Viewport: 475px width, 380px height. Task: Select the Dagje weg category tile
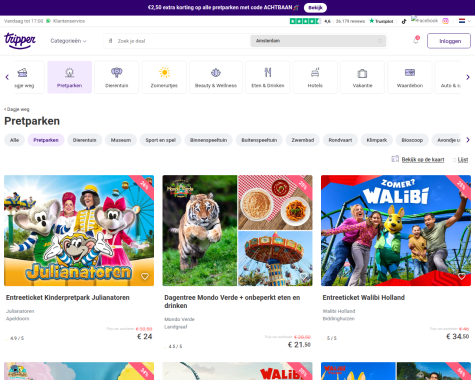pos(29,77)
